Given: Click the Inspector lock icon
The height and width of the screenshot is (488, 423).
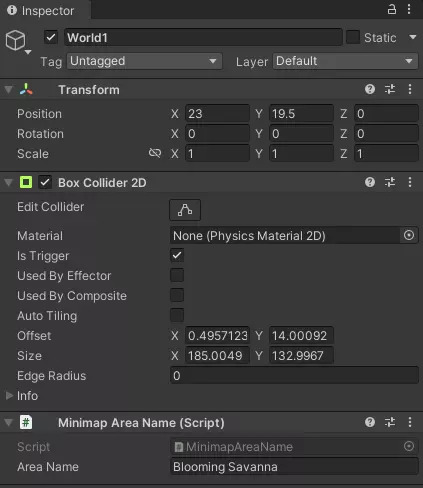Looking at the screenshot, I should (392, 9).
